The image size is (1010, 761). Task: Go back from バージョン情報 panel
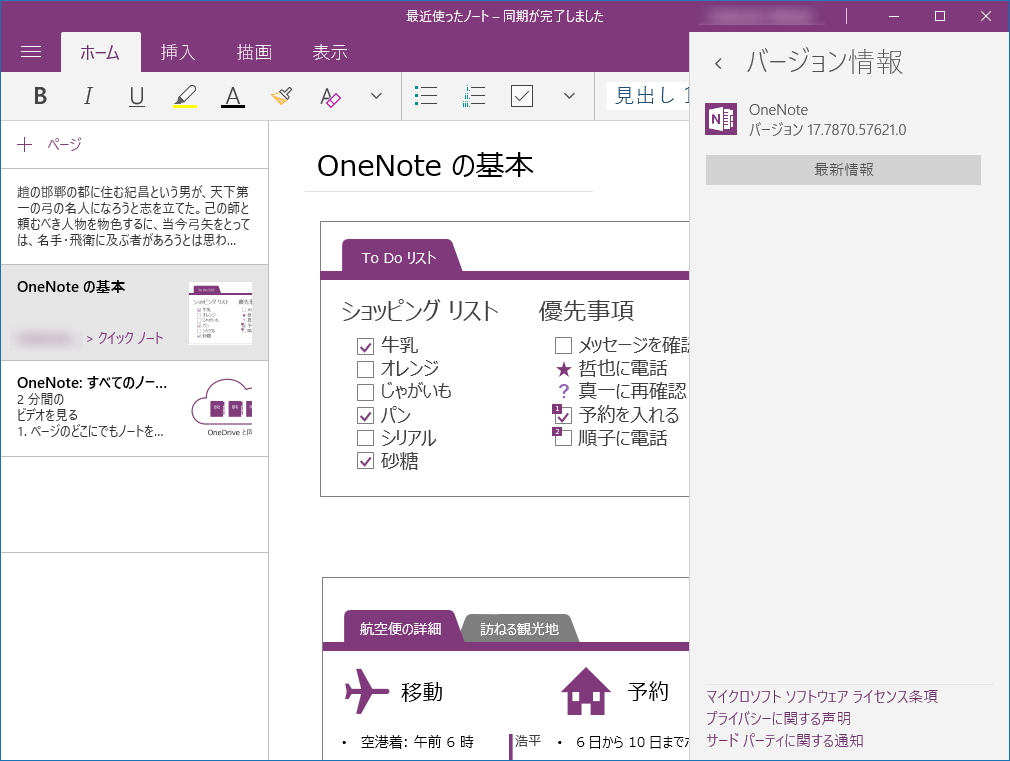[718, 61]
